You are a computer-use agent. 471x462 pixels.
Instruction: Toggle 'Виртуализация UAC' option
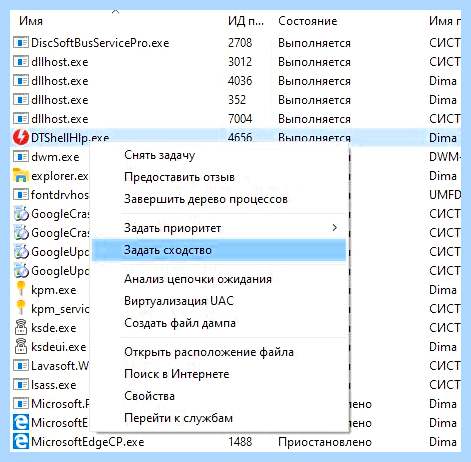[x=220, y=301]
